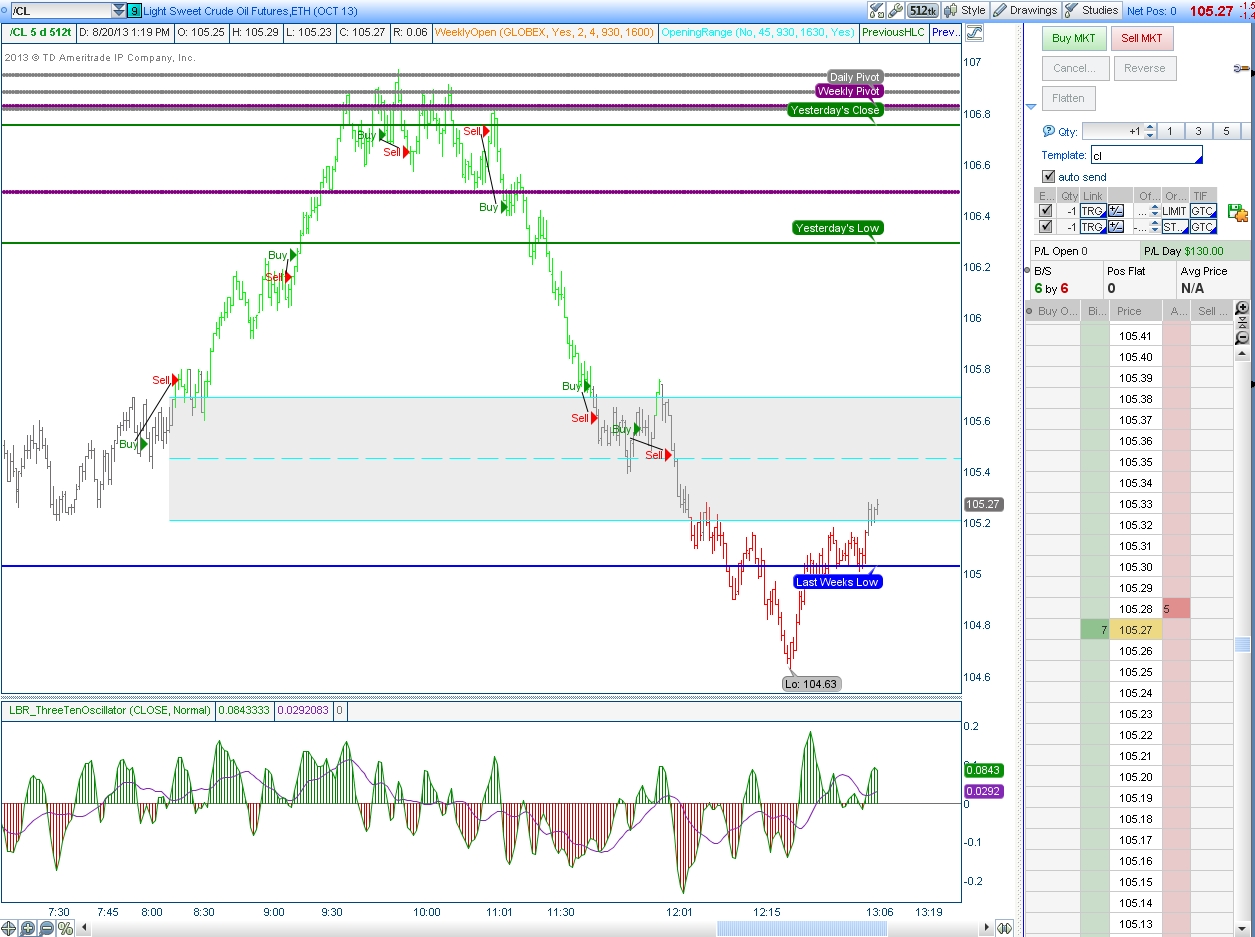Set quantity preset to 5
This screenshot has width=1255, height=937.
(1226, 131)
